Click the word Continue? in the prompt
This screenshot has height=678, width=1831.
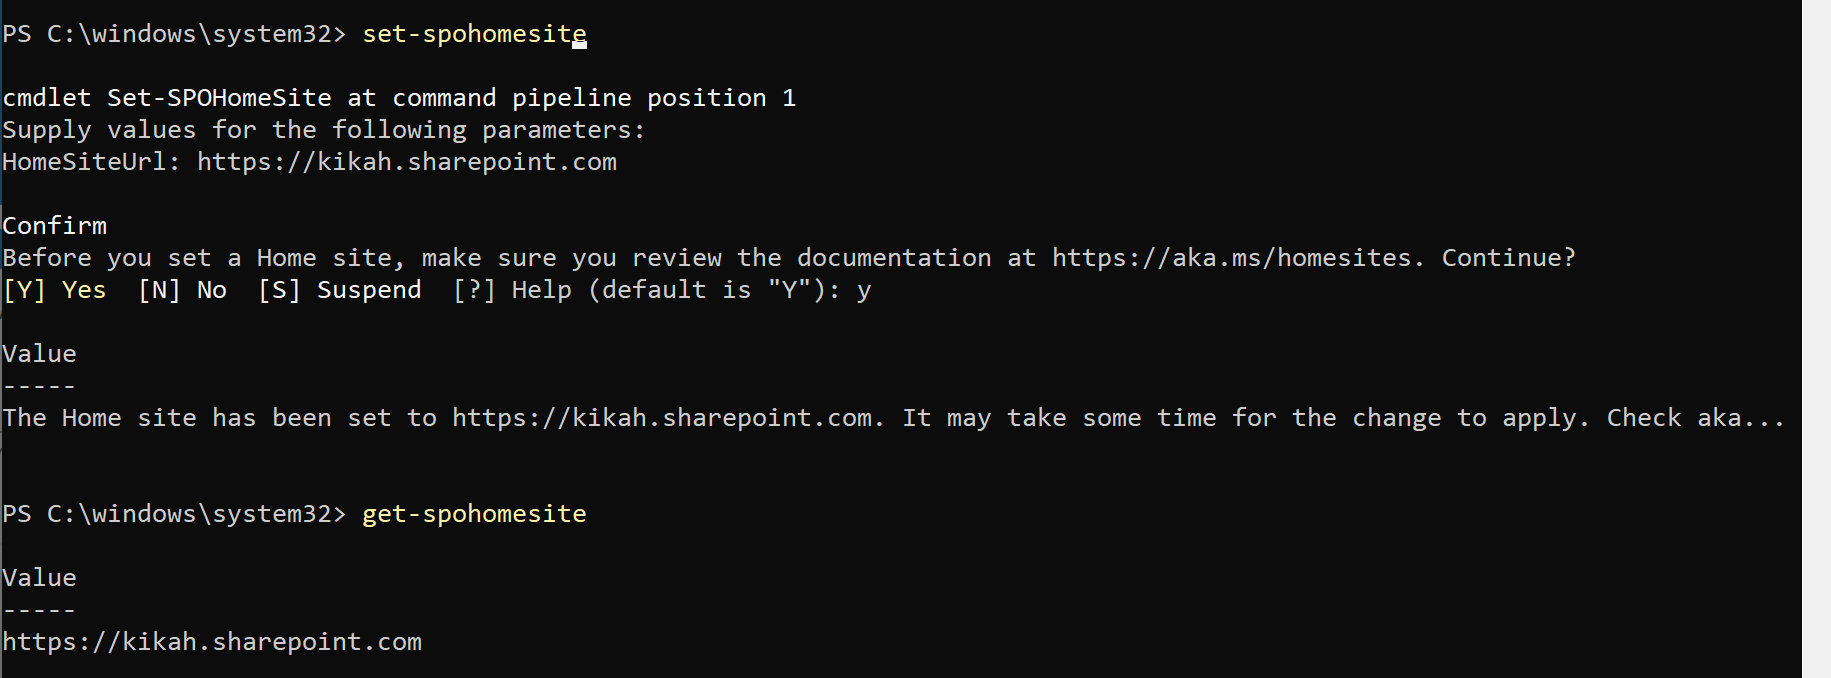[1509, 258]
